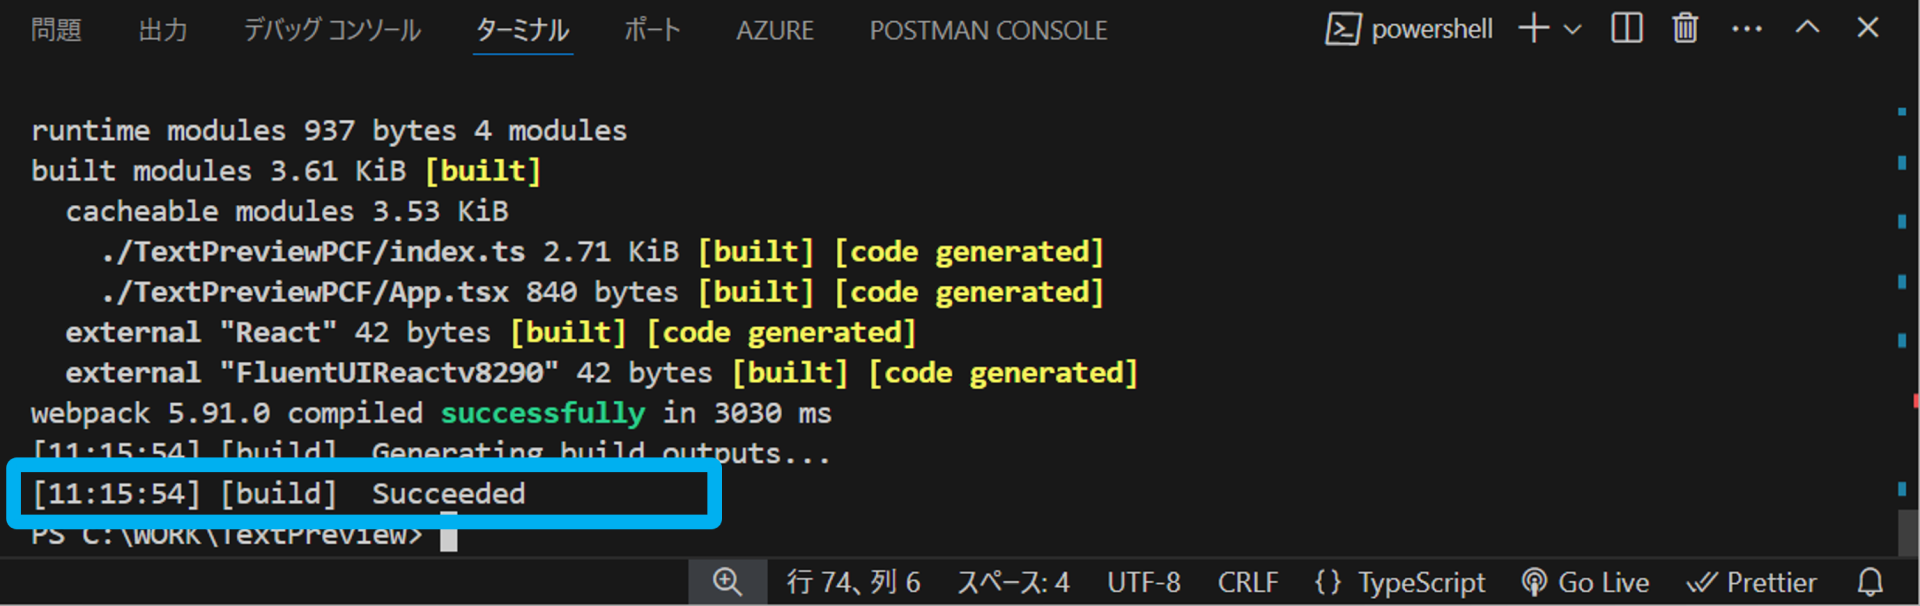Switch to the 出力 tab
Screen dimensions: 1920x606
(163, 30)
